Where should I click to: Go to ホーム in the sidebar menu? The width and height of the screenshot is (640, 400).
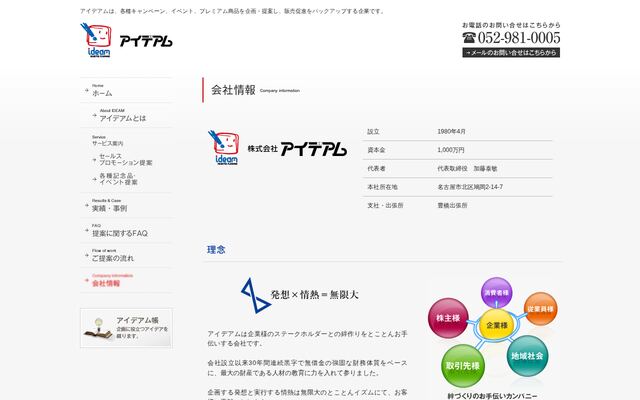(x=102, y=93)
